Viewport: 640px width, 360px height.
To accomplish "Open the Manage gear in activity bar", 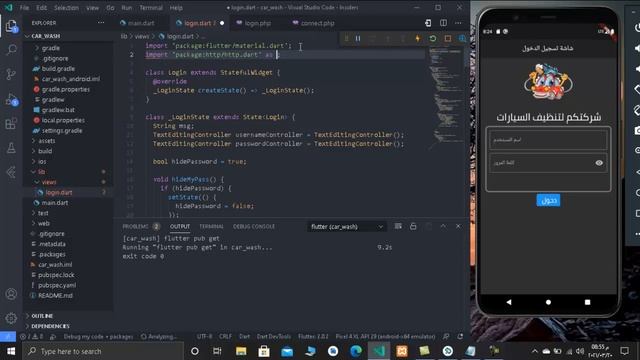I will pos(11,318).
